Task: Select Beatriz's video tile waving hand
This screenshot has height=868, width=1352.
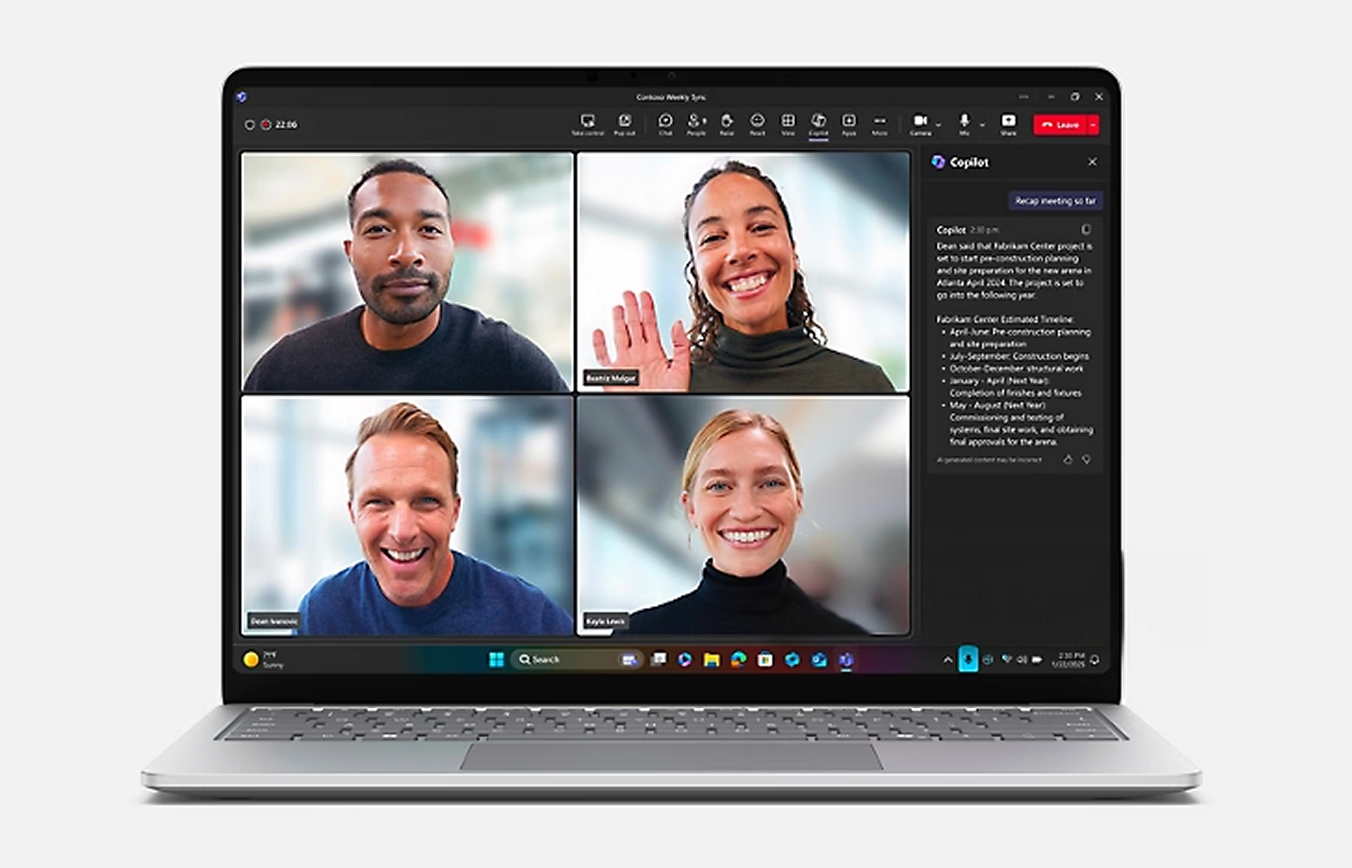Action: [744, 271]
